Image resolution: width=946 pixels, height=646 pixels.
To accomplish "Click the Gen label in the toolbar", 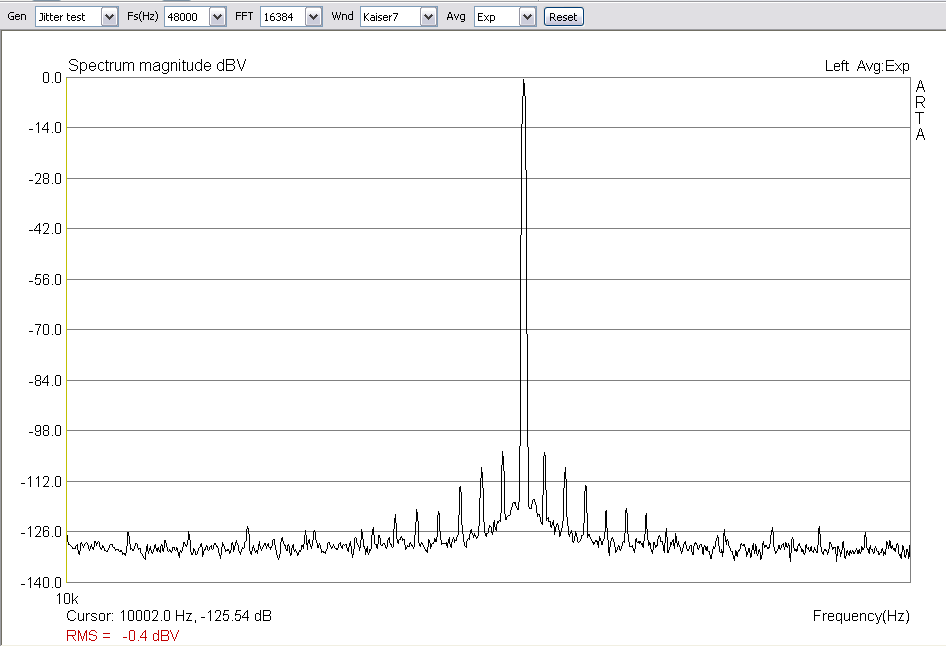I will pos(17,16).
